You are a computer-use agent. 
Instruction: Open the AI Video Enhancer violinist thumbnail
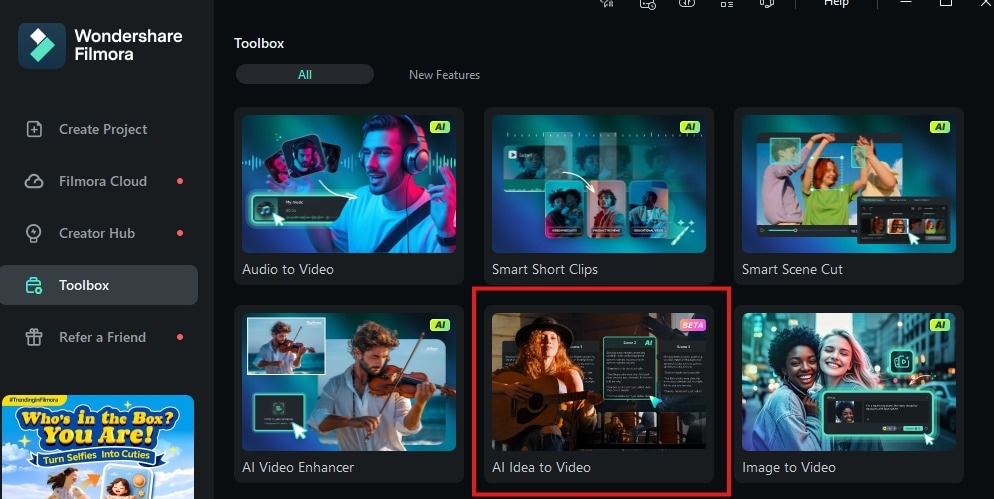(349, 382)
